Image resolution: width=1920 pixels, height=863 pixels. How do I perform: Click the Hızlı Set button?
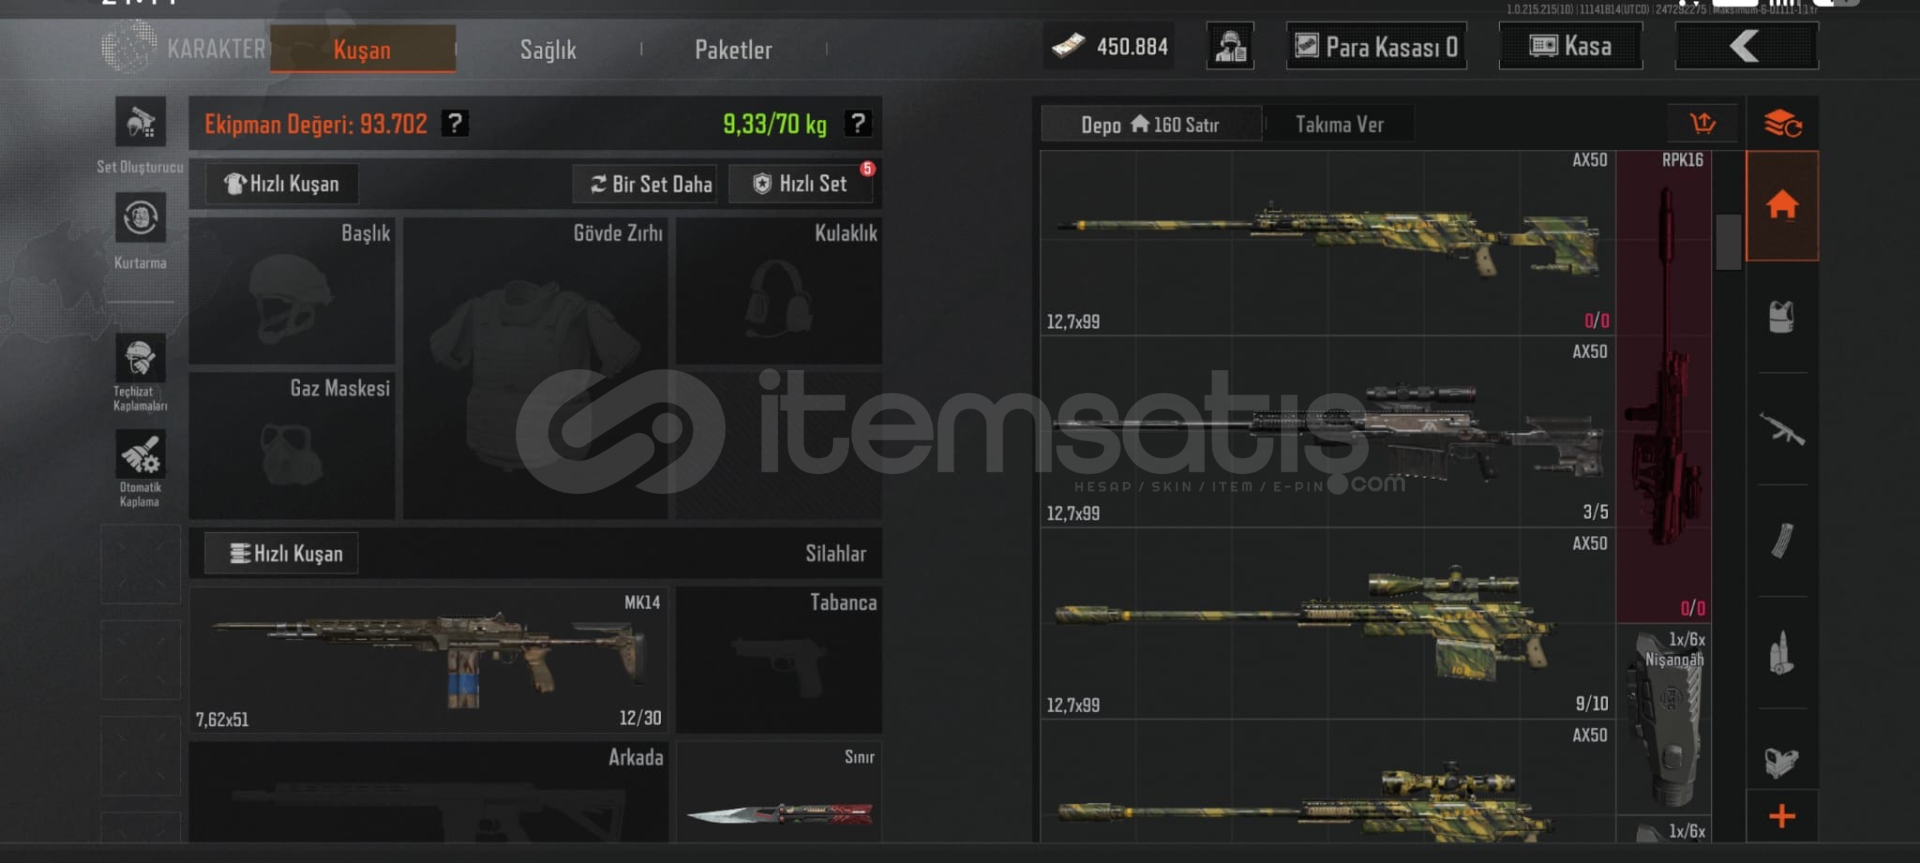[801, 184]
